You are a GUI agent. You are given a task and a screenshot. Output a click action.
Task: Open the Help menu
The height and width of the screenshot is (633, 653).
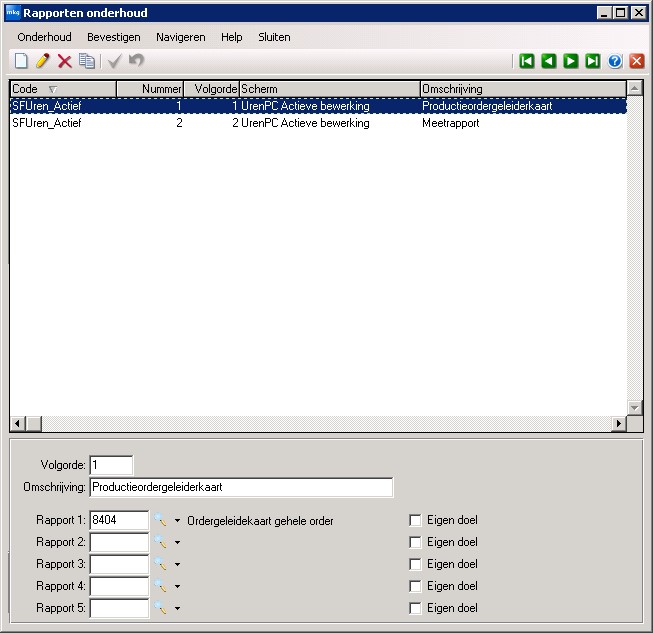click(232, 37)
